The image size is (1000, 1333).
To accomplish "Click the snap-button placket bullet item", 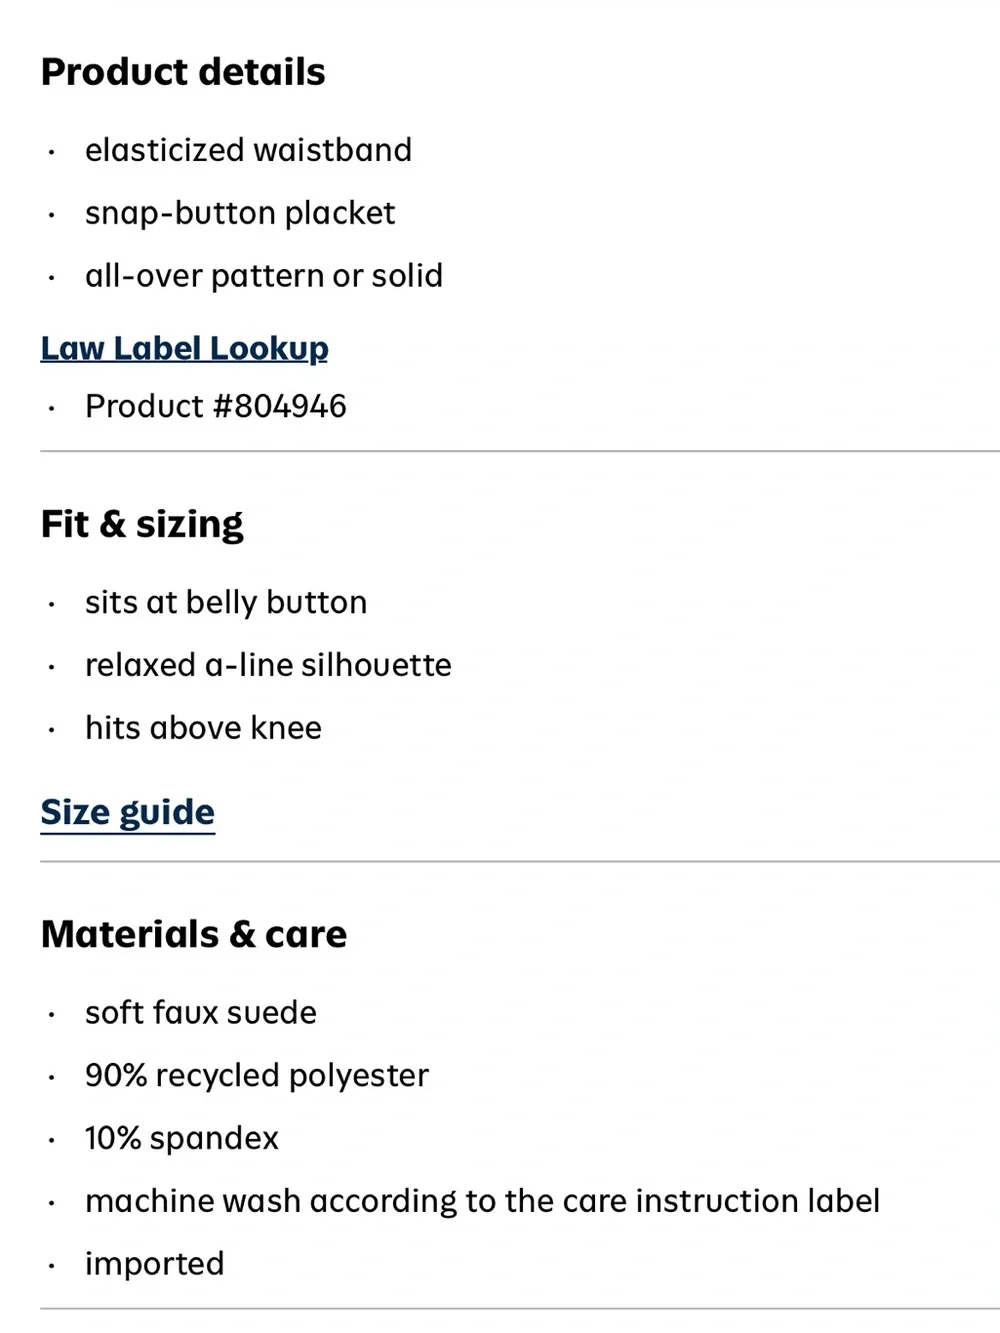I will [x=240, y=213].
